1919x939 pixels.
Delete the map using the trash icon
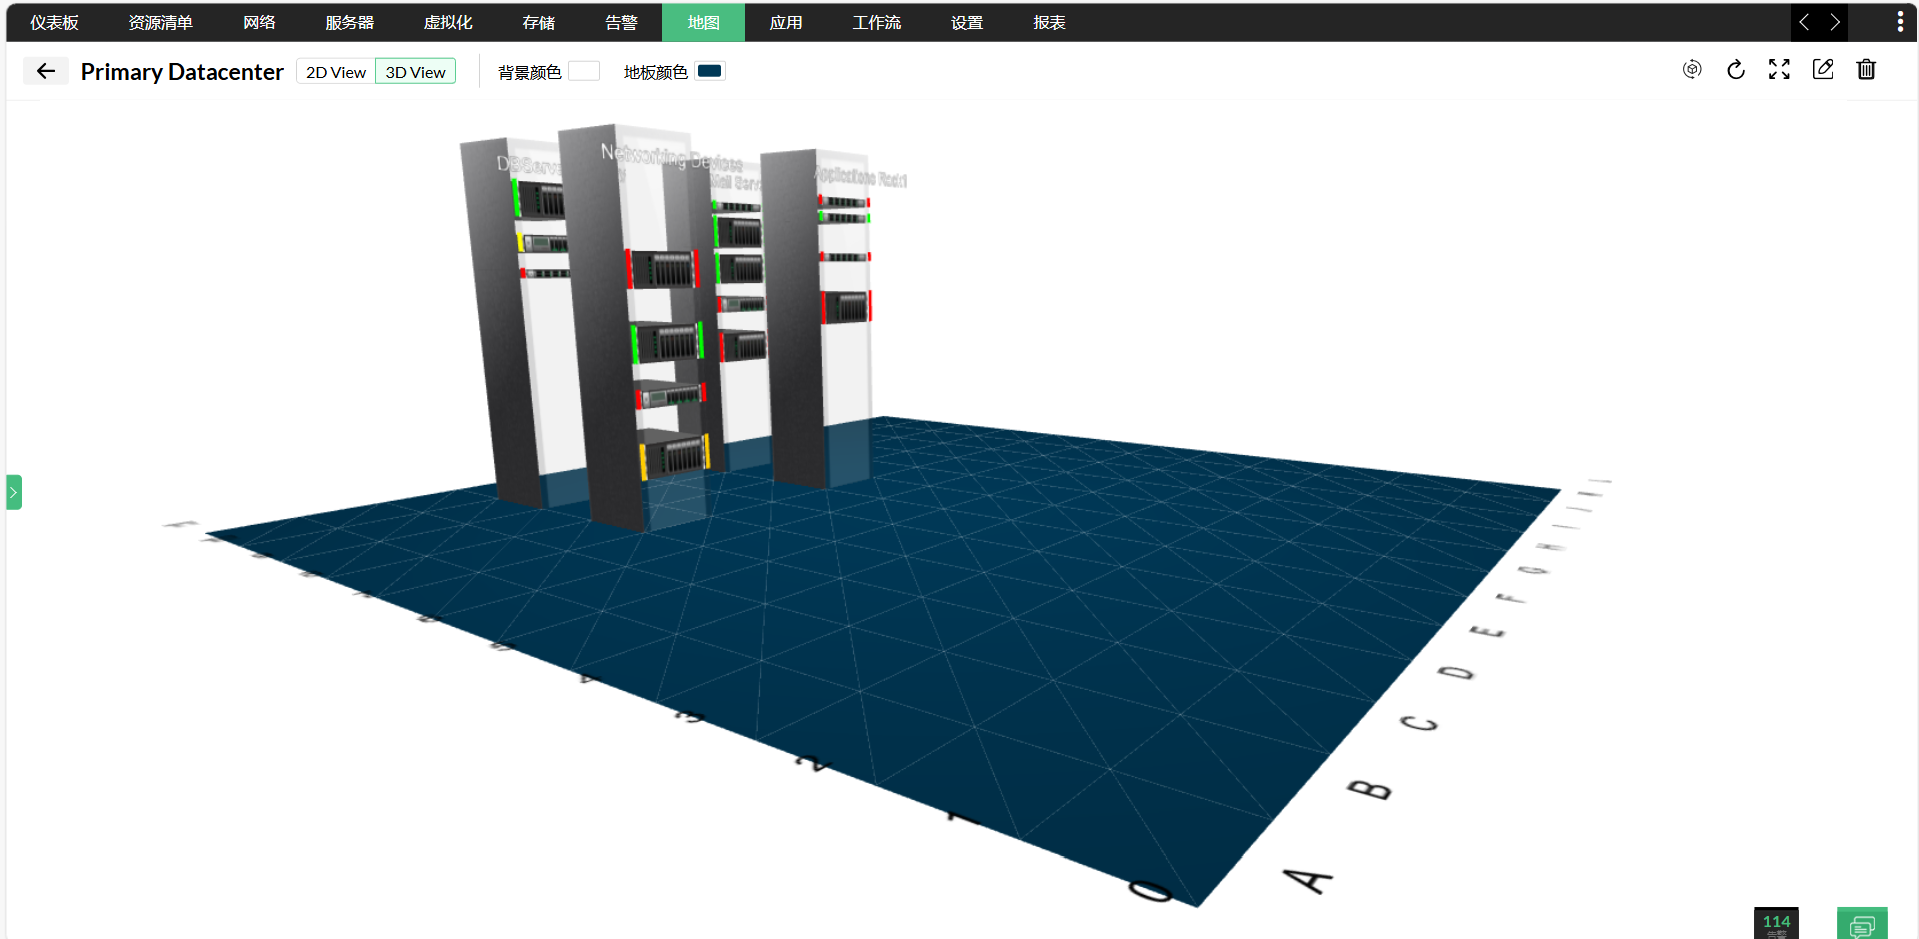click(1865, 70)
